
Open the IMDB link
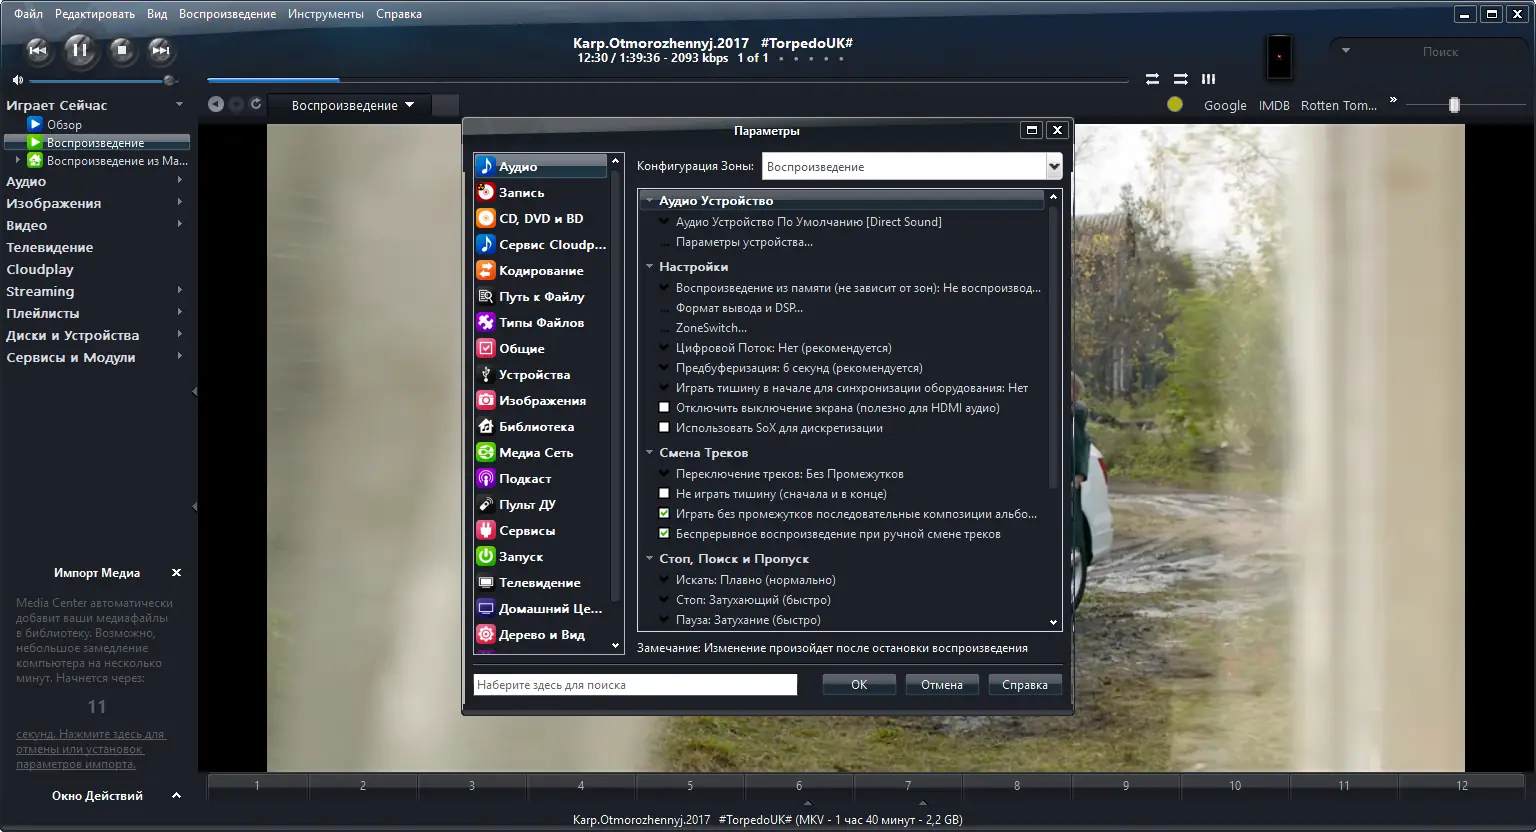[1274, 105]
